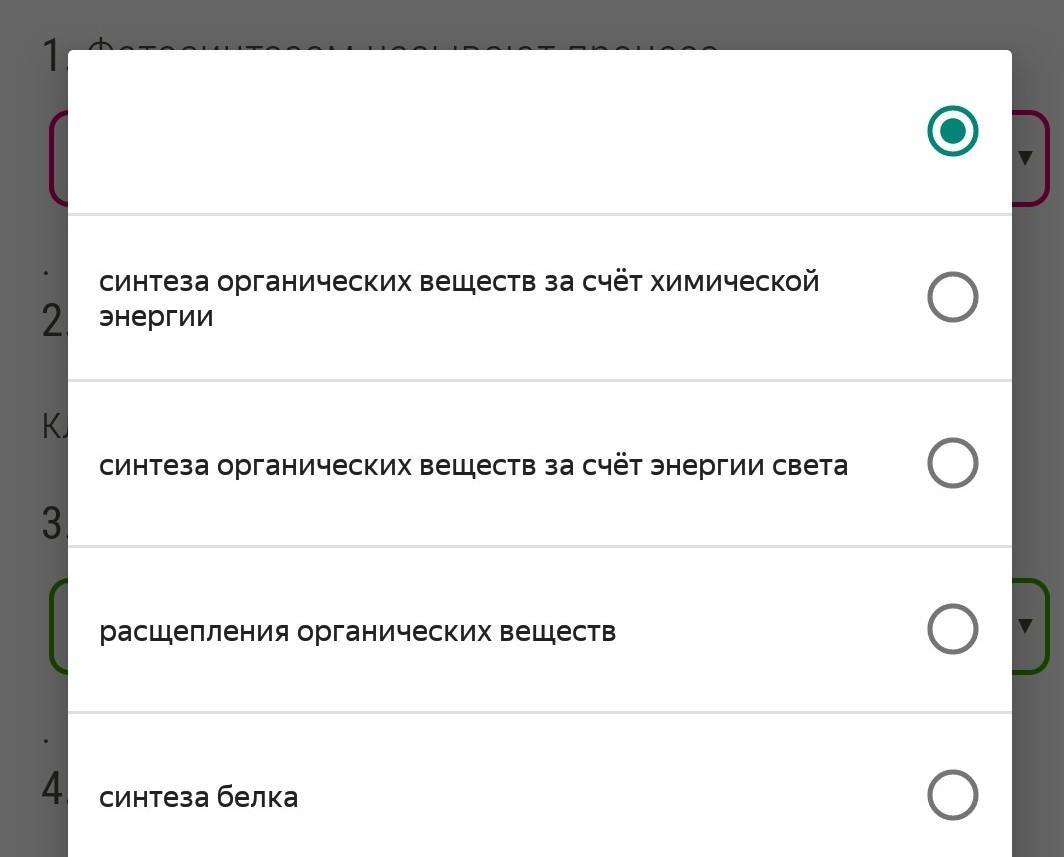This screenshot has height=857, width=1064.
Task: Pick the 'синтеза белка' option label
Action: (198, 797)
